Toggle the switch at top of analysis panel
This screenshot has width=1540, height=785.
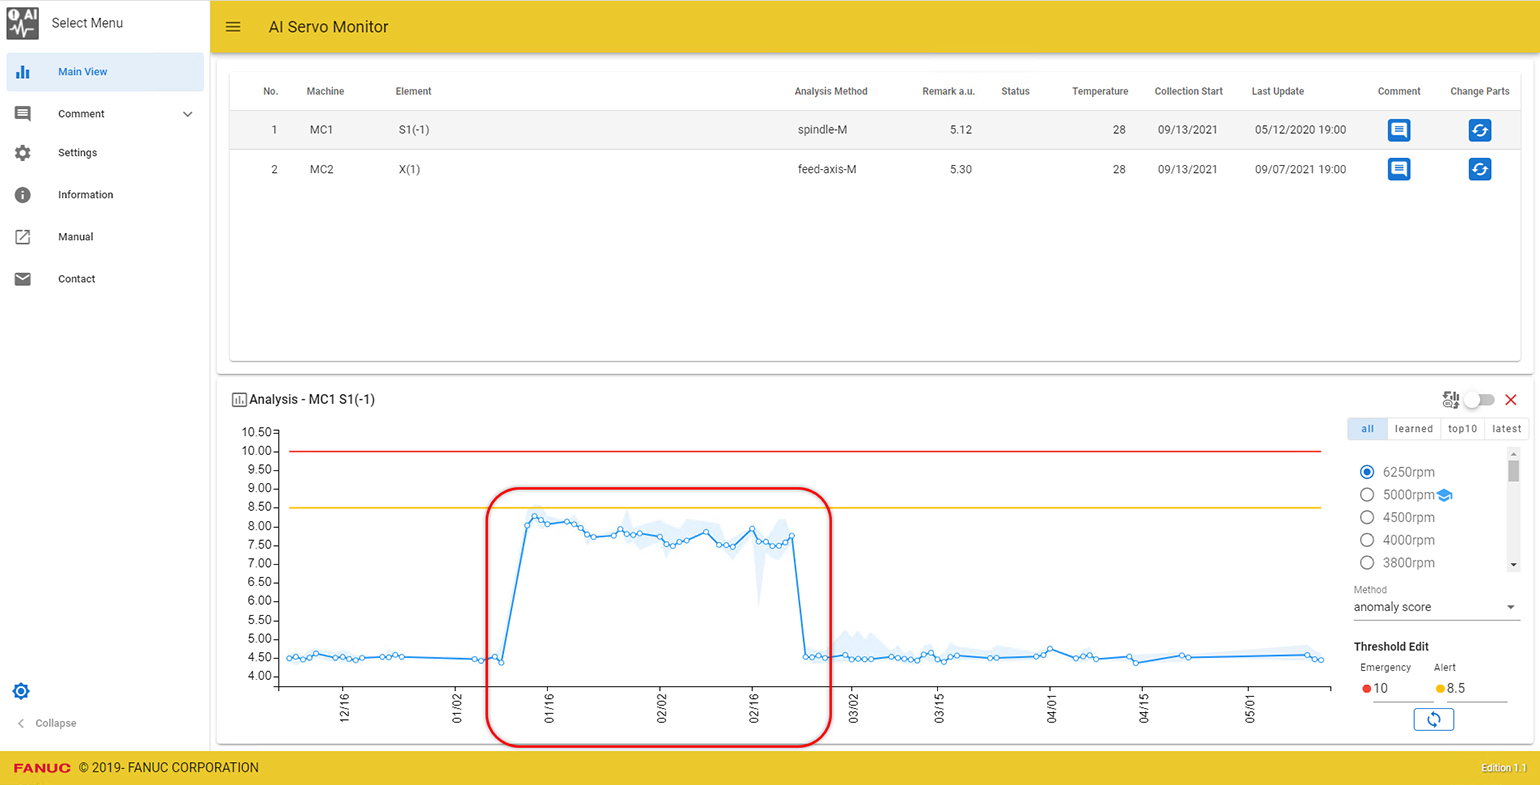pyautogui.click(x=1480, y=399)
